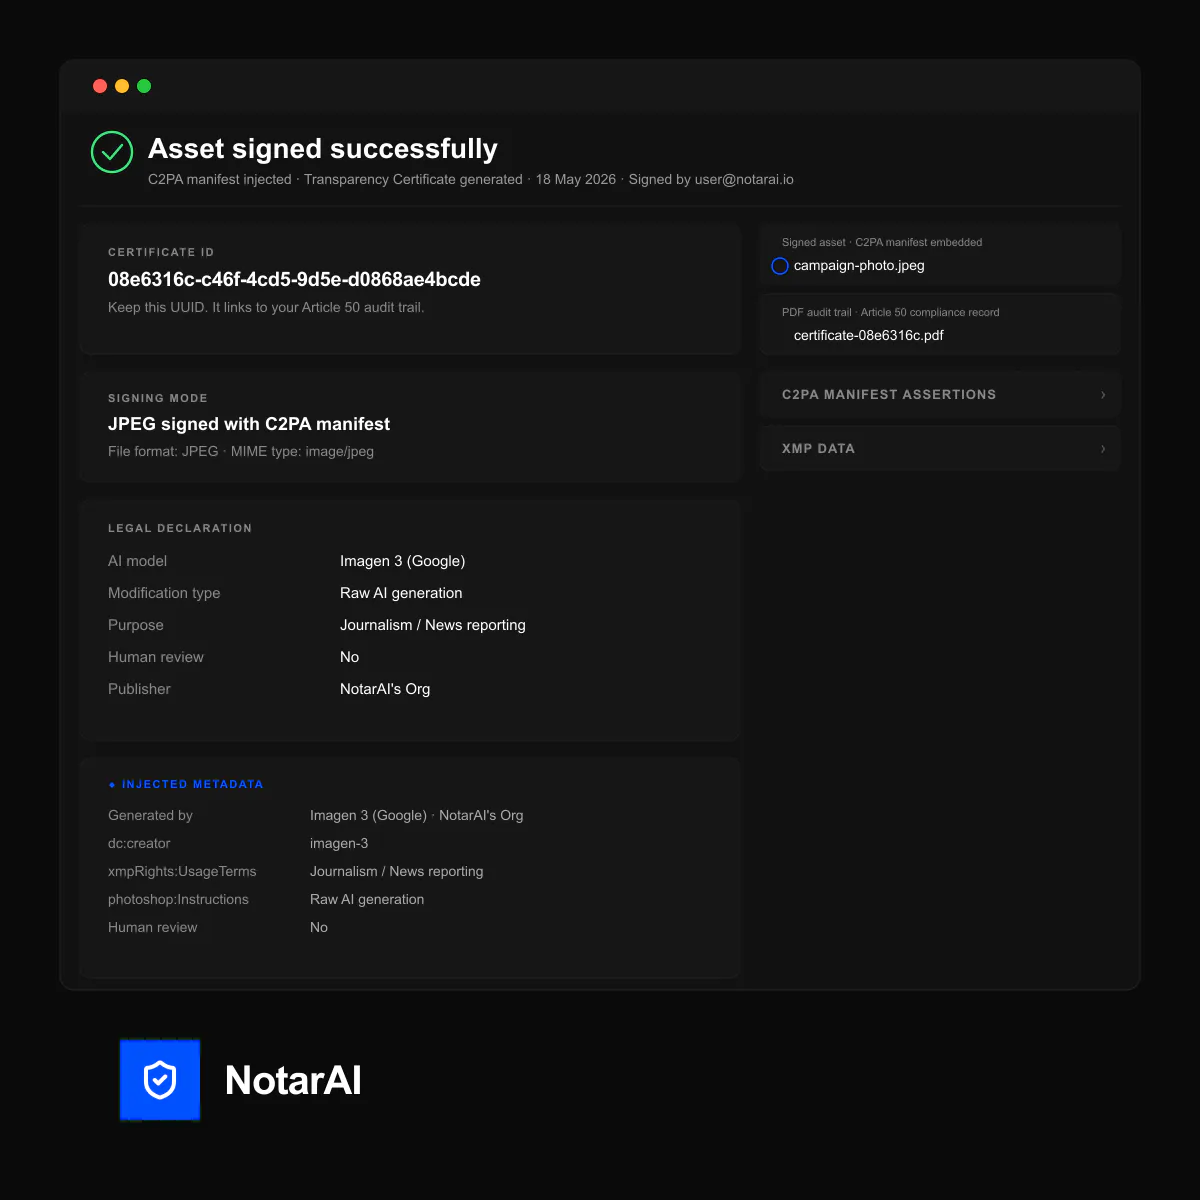This screenshot has width=1200, height=1200.
Task: Click the "Asset signed successfully" heading
Action: click(x=323, y=149)
